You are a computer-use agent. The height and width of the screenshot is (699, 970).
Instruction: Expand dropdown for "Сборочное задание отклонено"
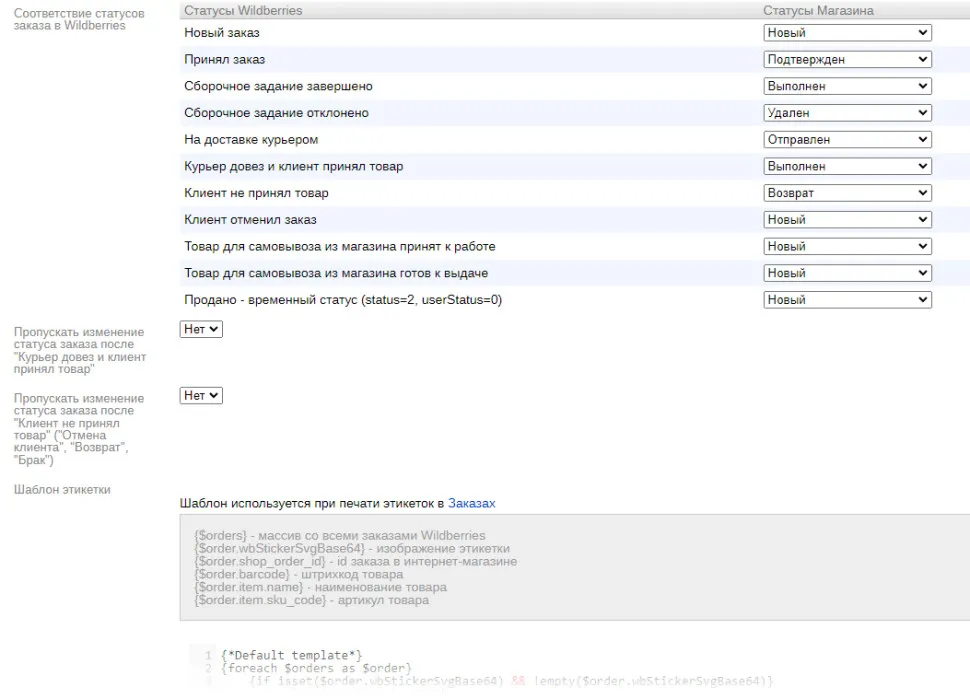847,113
